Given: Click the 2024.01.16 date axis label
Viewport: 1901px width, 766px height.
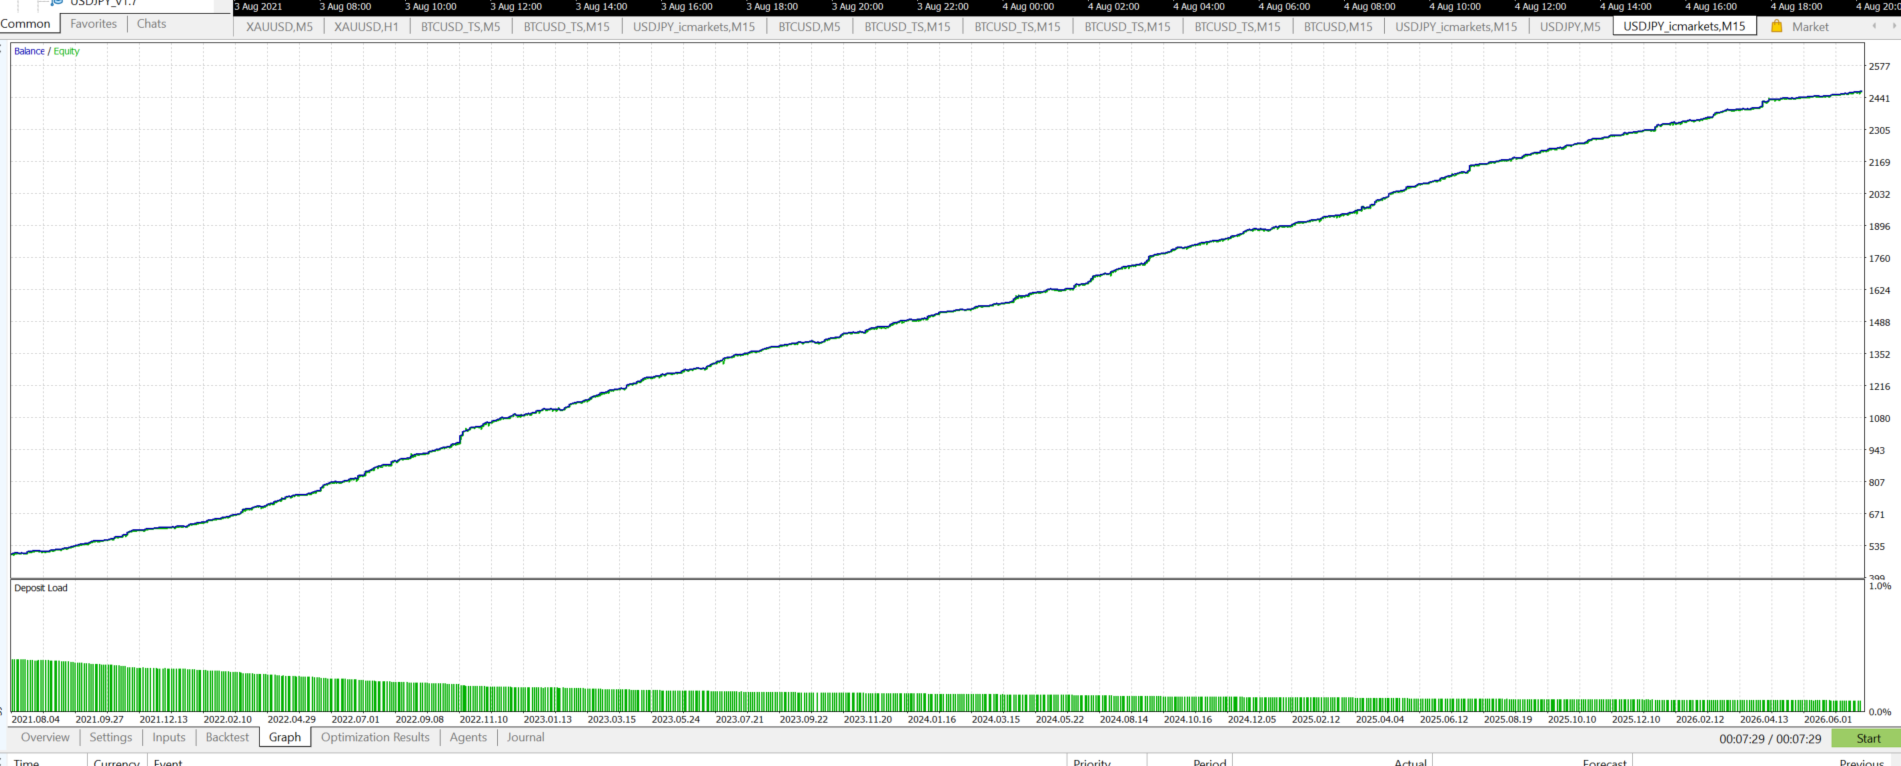Looking at the screenshot, I should click(x=931, y=719).
